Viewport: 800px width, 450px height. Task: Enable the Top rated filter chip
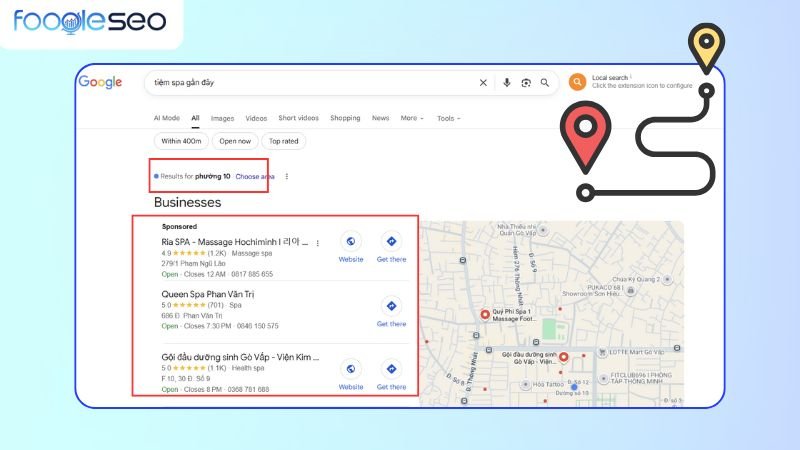click(x=285, y=141)
